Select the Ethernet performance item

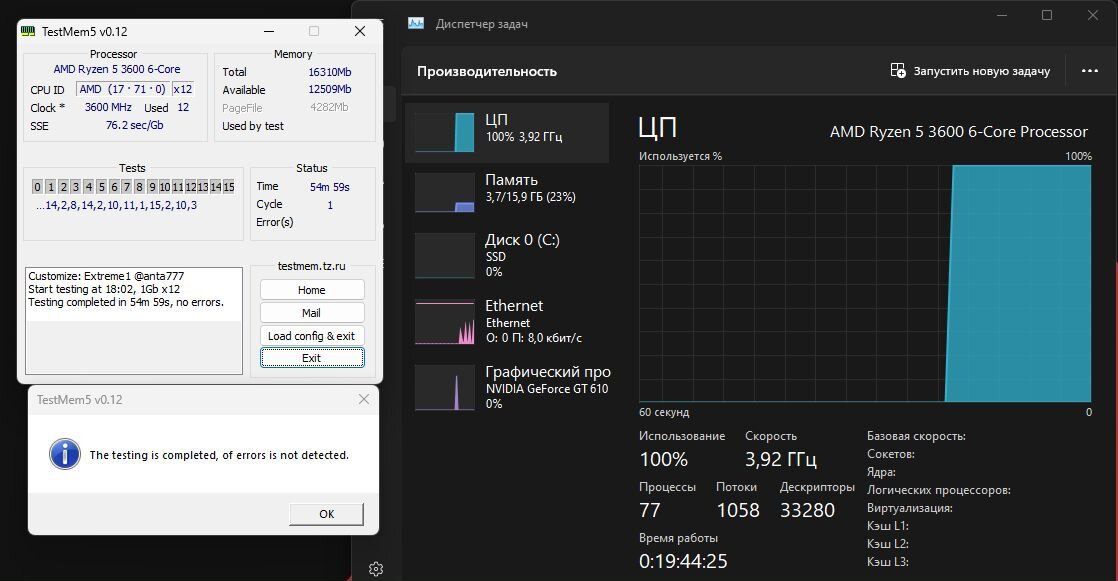click(507, 322)
